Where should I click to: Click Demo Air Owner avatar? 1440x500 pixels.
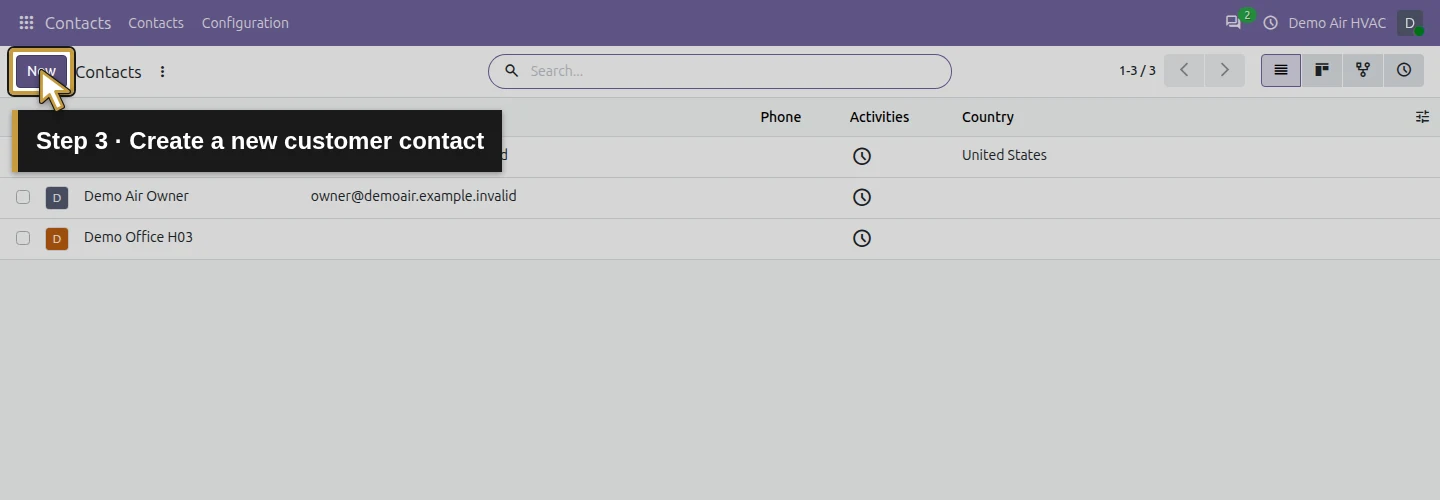[57, 197]
